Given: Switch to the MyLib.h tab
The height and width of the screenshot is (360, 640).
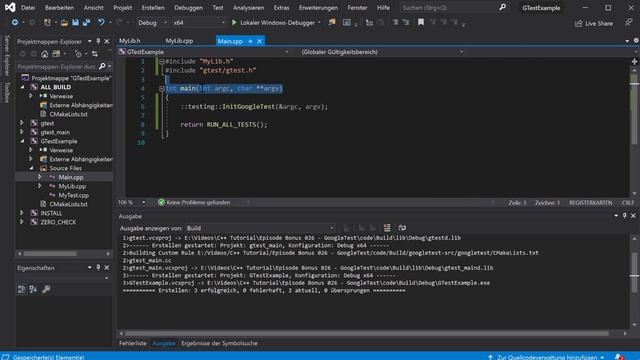Looking at the screenshot, I should pyautogui.click(x=130, y=41).
